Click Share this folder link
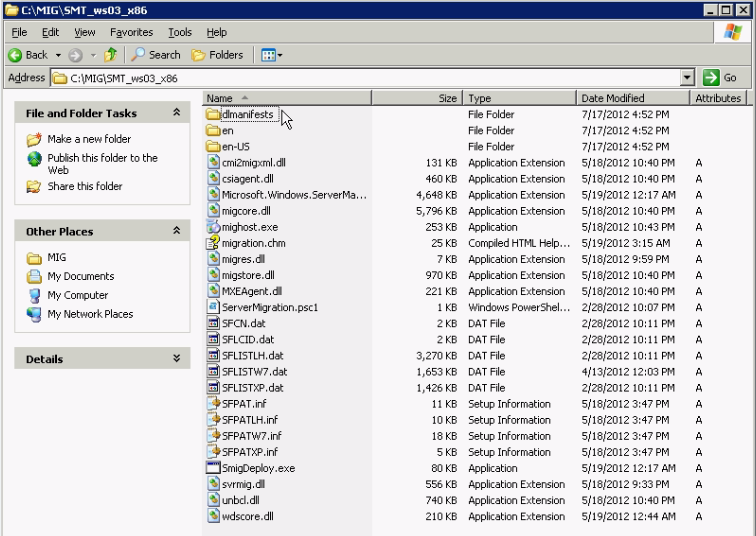Screen dimensions: 756x536 [84, 186]
